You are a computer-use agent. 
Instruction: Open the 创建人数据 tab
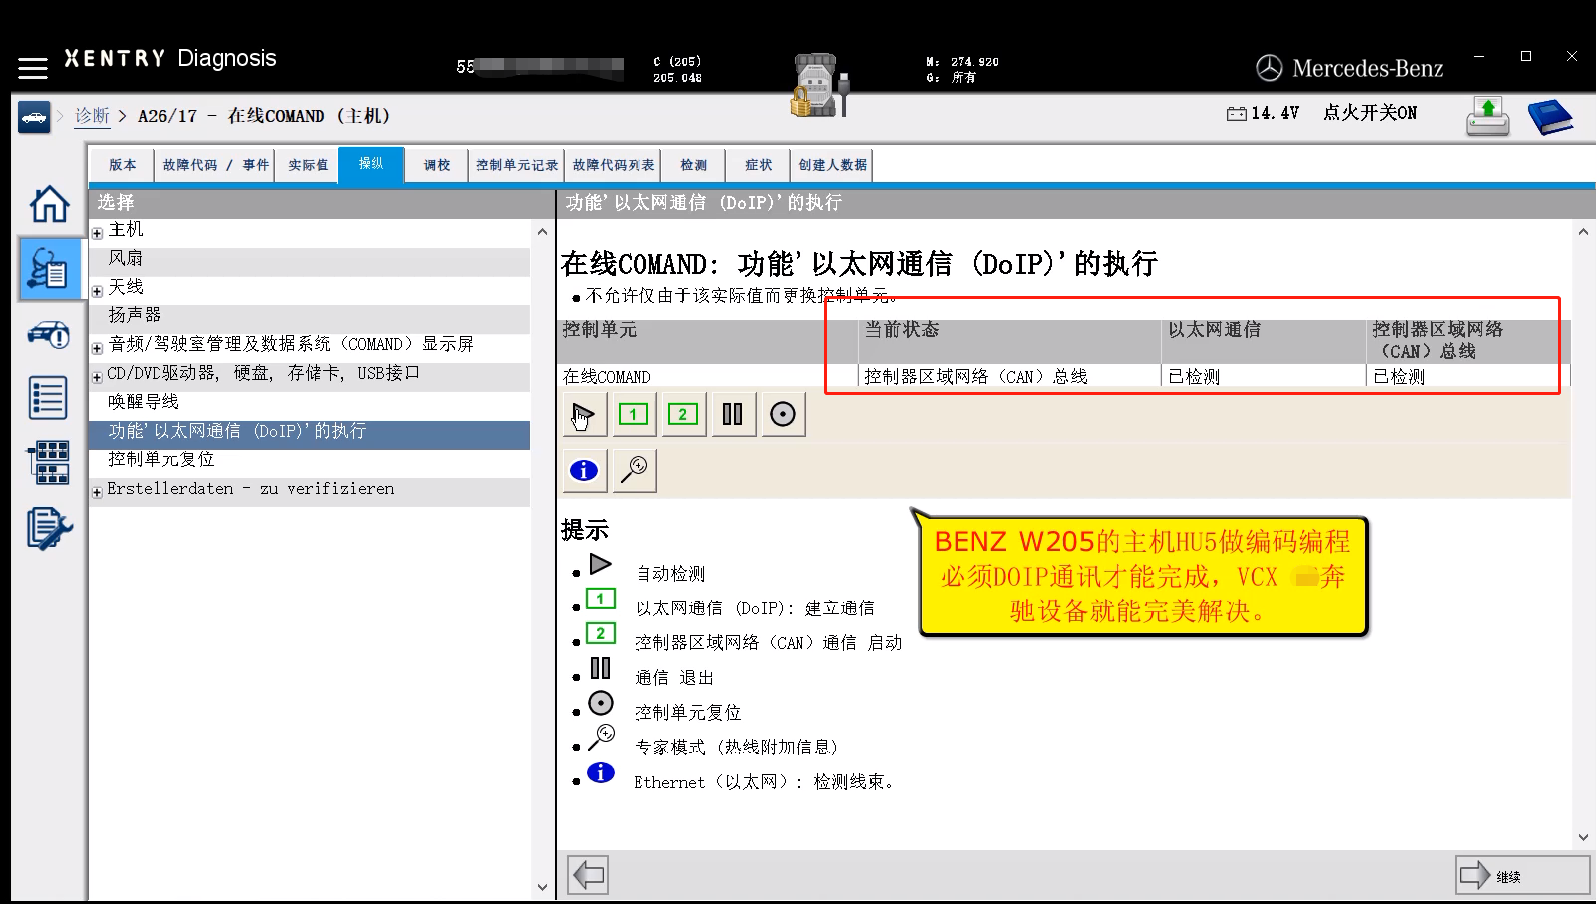click(832, 165)
